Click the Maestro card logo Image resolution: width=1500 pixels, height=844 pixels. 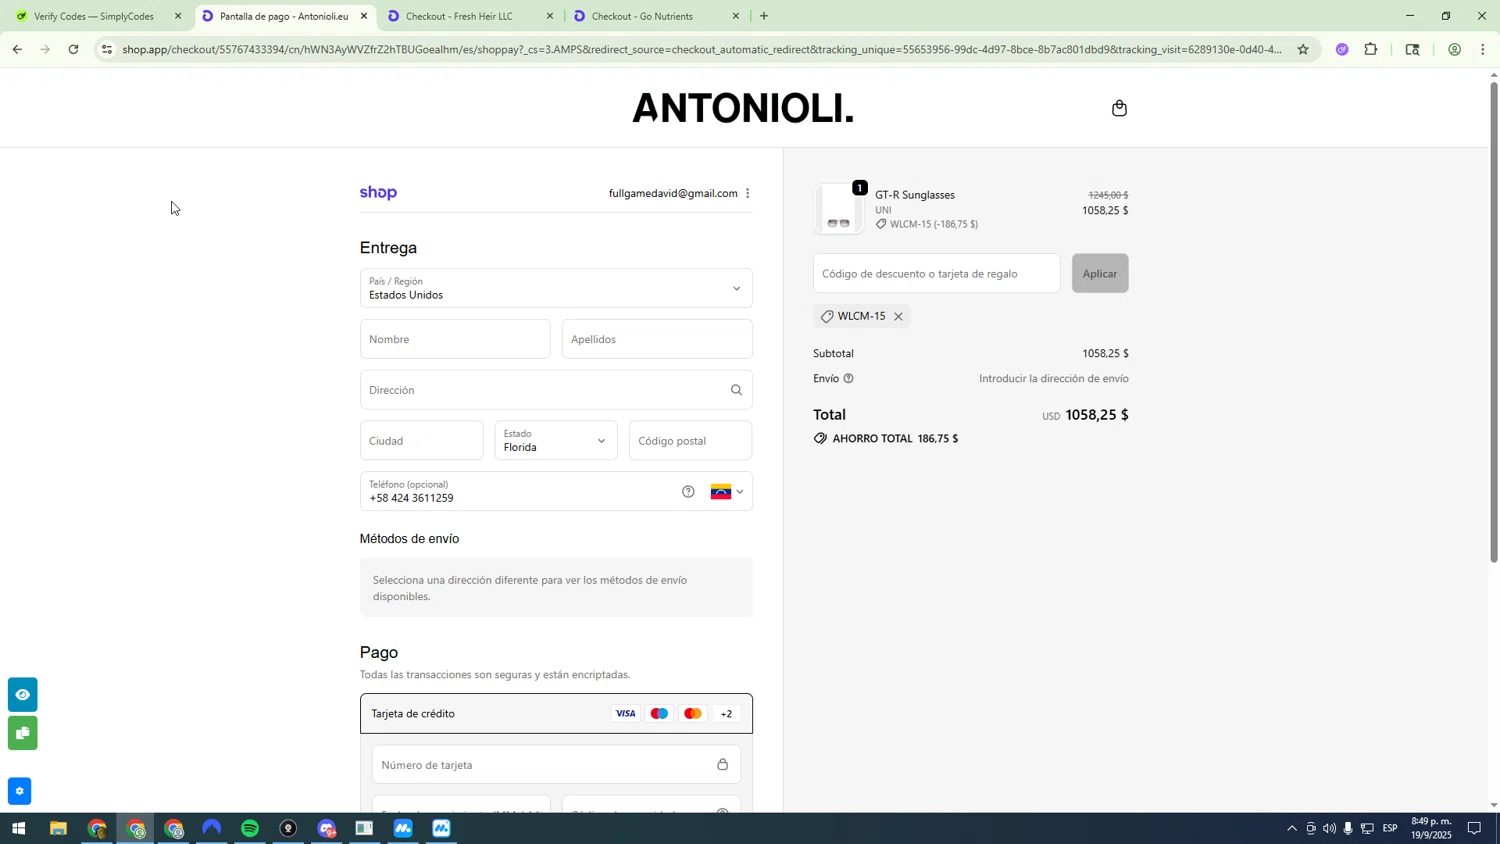tap(659, 714)
